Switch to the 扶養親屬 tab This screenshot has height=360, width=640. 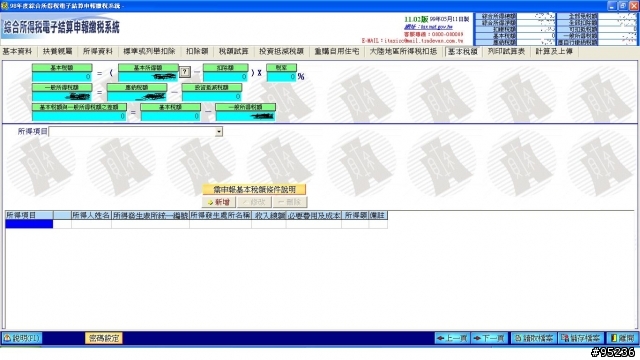coord(58,51)
